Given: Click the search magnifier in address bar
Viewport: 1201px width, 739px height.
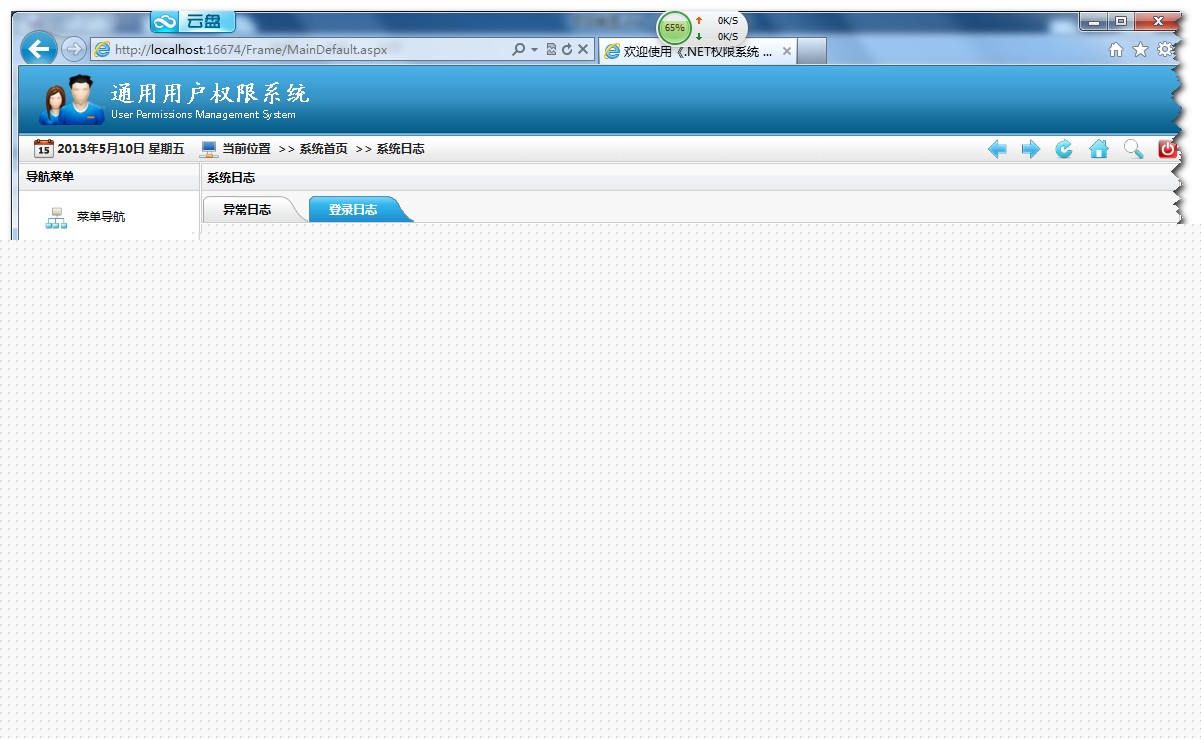Looking at the screenshot, I should [518, 49].
